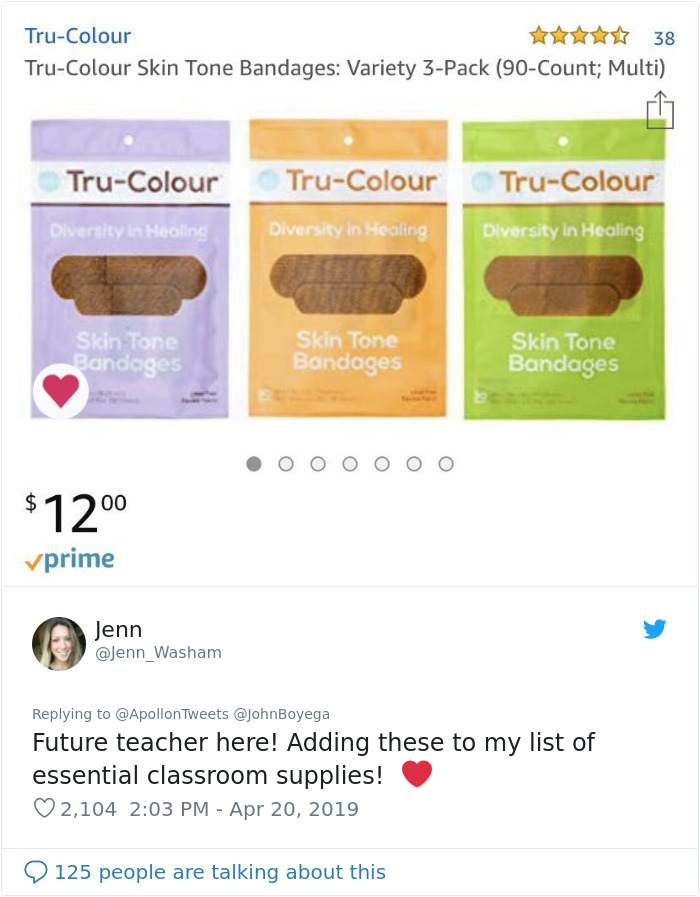
Task: Like the tweet via heart outline icon
Action: pos(44,808)
